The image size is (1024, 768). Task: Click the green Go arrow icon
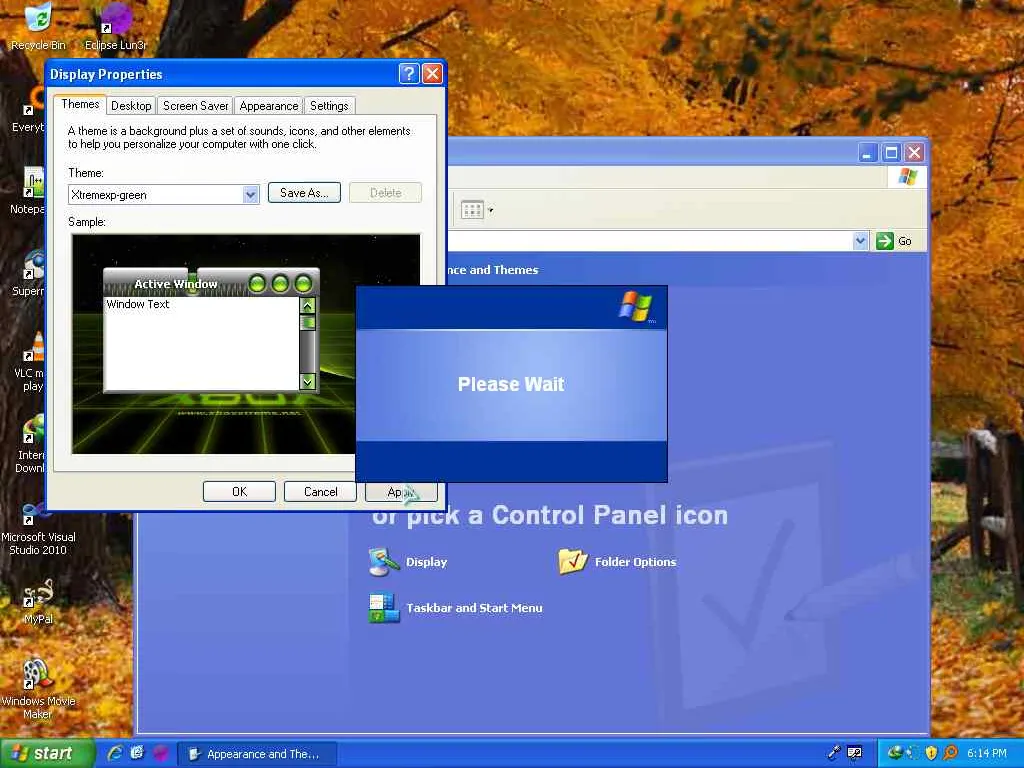pyautogui.click(x=884, y=241)
